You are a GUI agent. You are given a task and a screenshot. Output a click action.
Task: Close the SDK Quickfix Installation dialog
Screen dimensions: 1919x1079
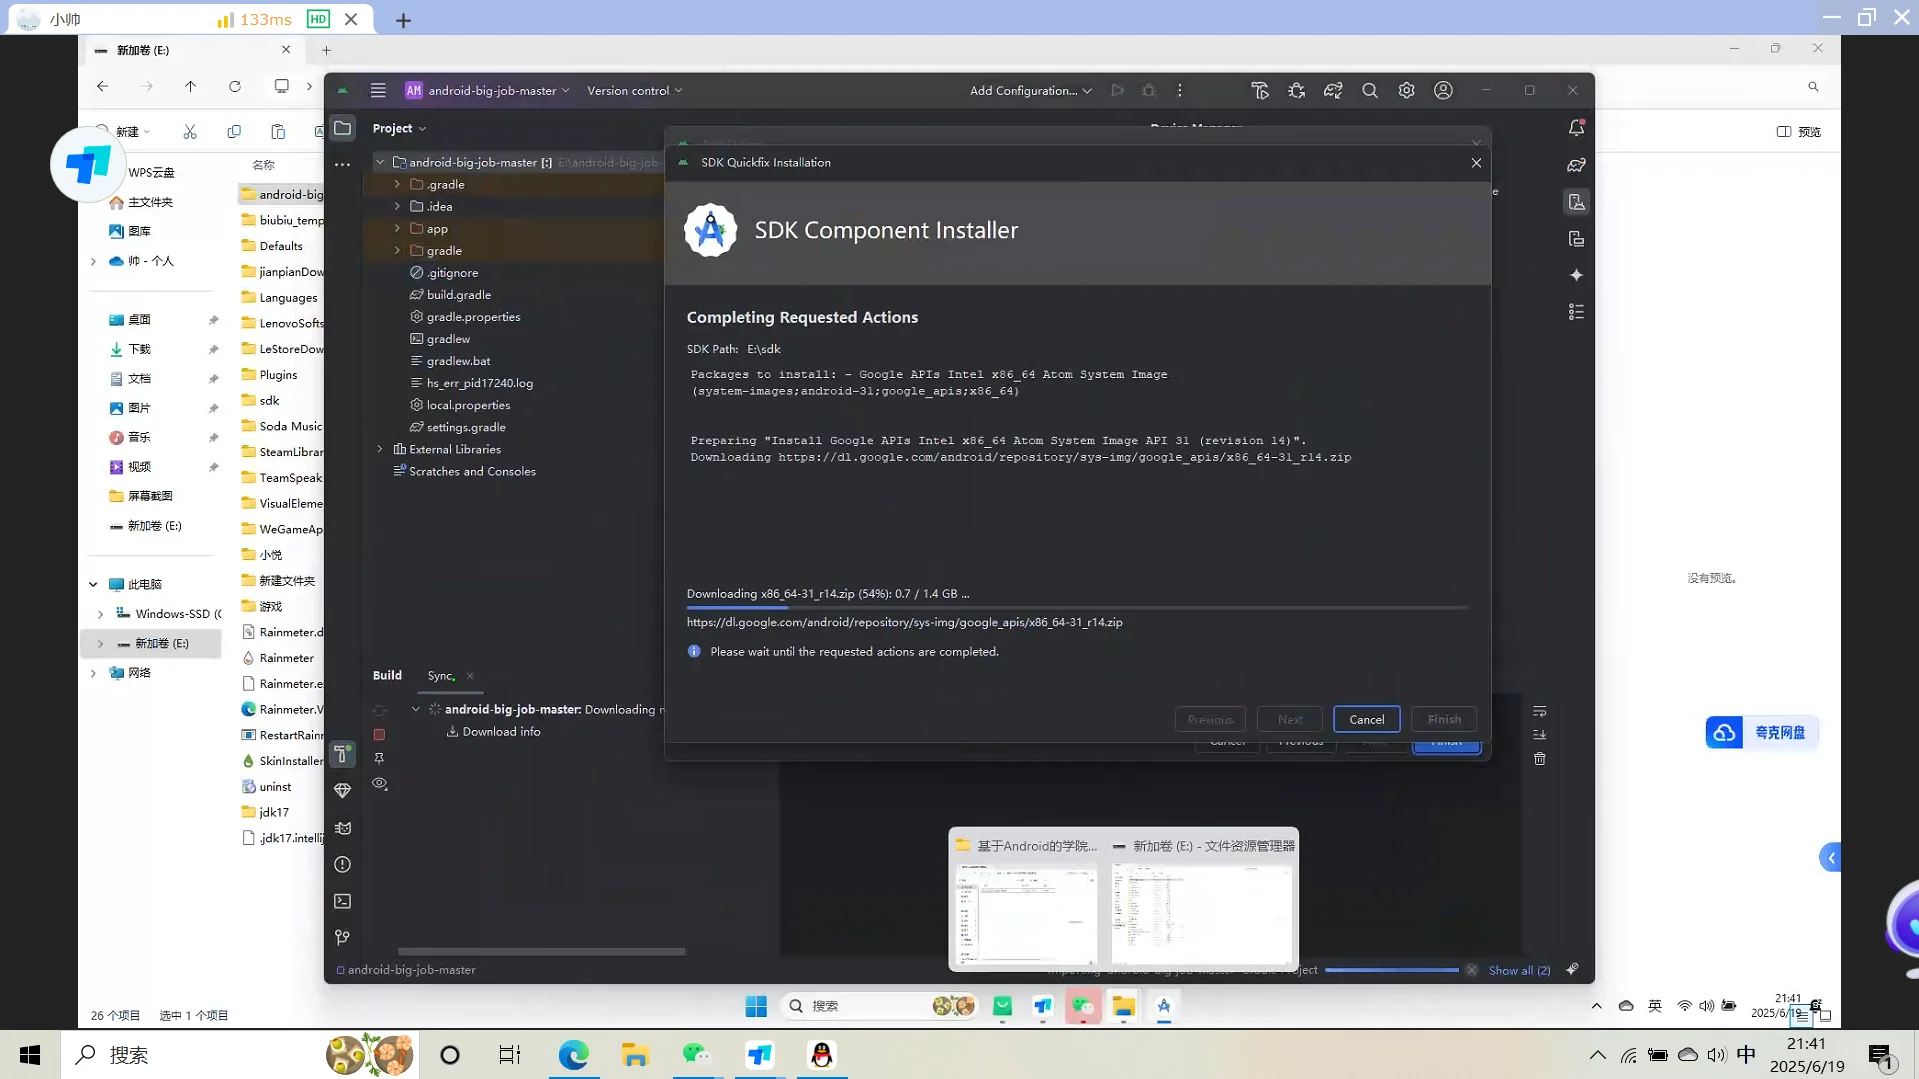[x=1476, y=163]
